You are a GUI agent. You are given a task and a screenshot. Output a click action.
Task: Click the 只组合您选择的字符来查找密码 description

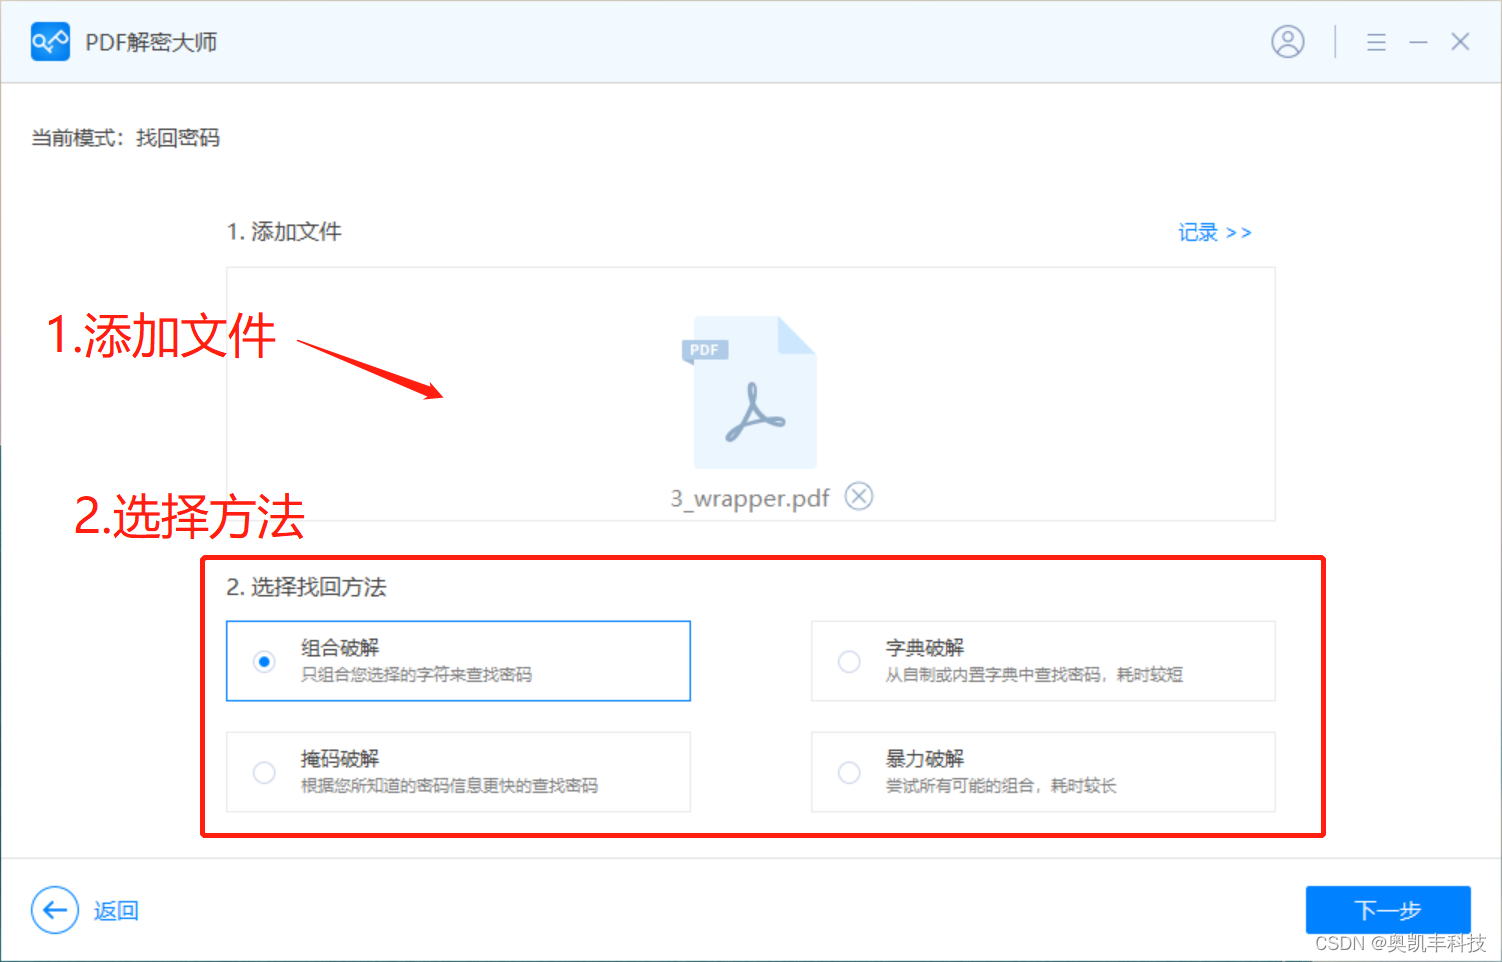click(416, 675)
